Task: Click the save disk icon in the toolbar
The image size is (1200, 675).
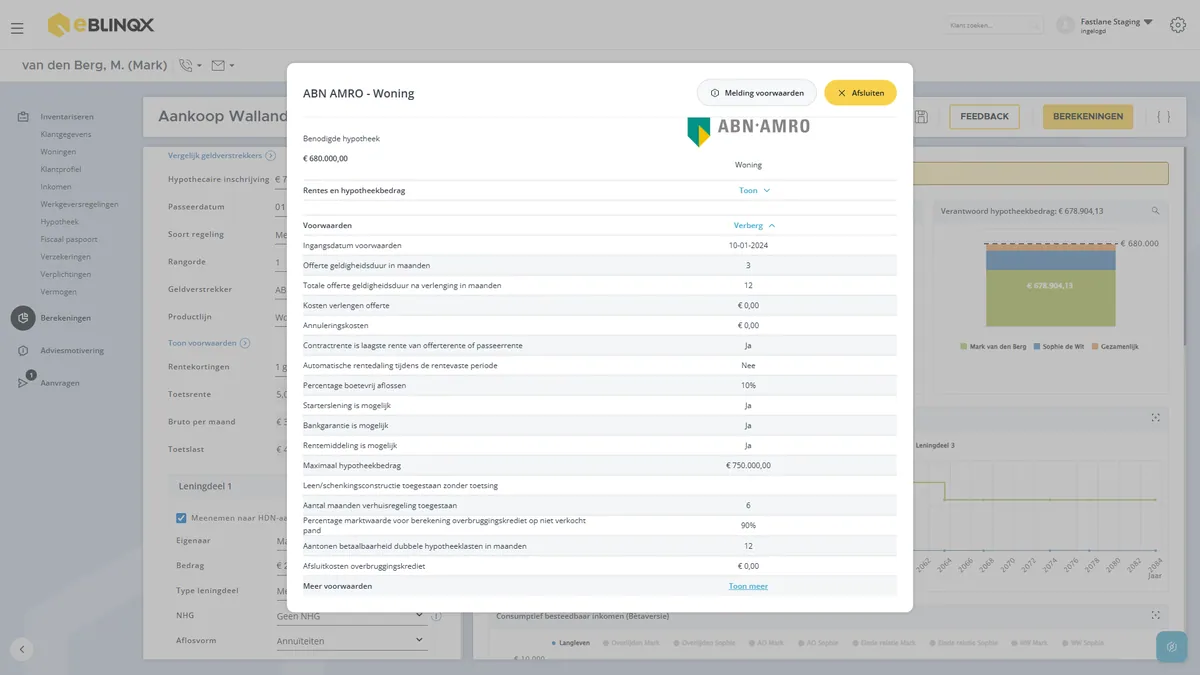Action: (921, 117)
